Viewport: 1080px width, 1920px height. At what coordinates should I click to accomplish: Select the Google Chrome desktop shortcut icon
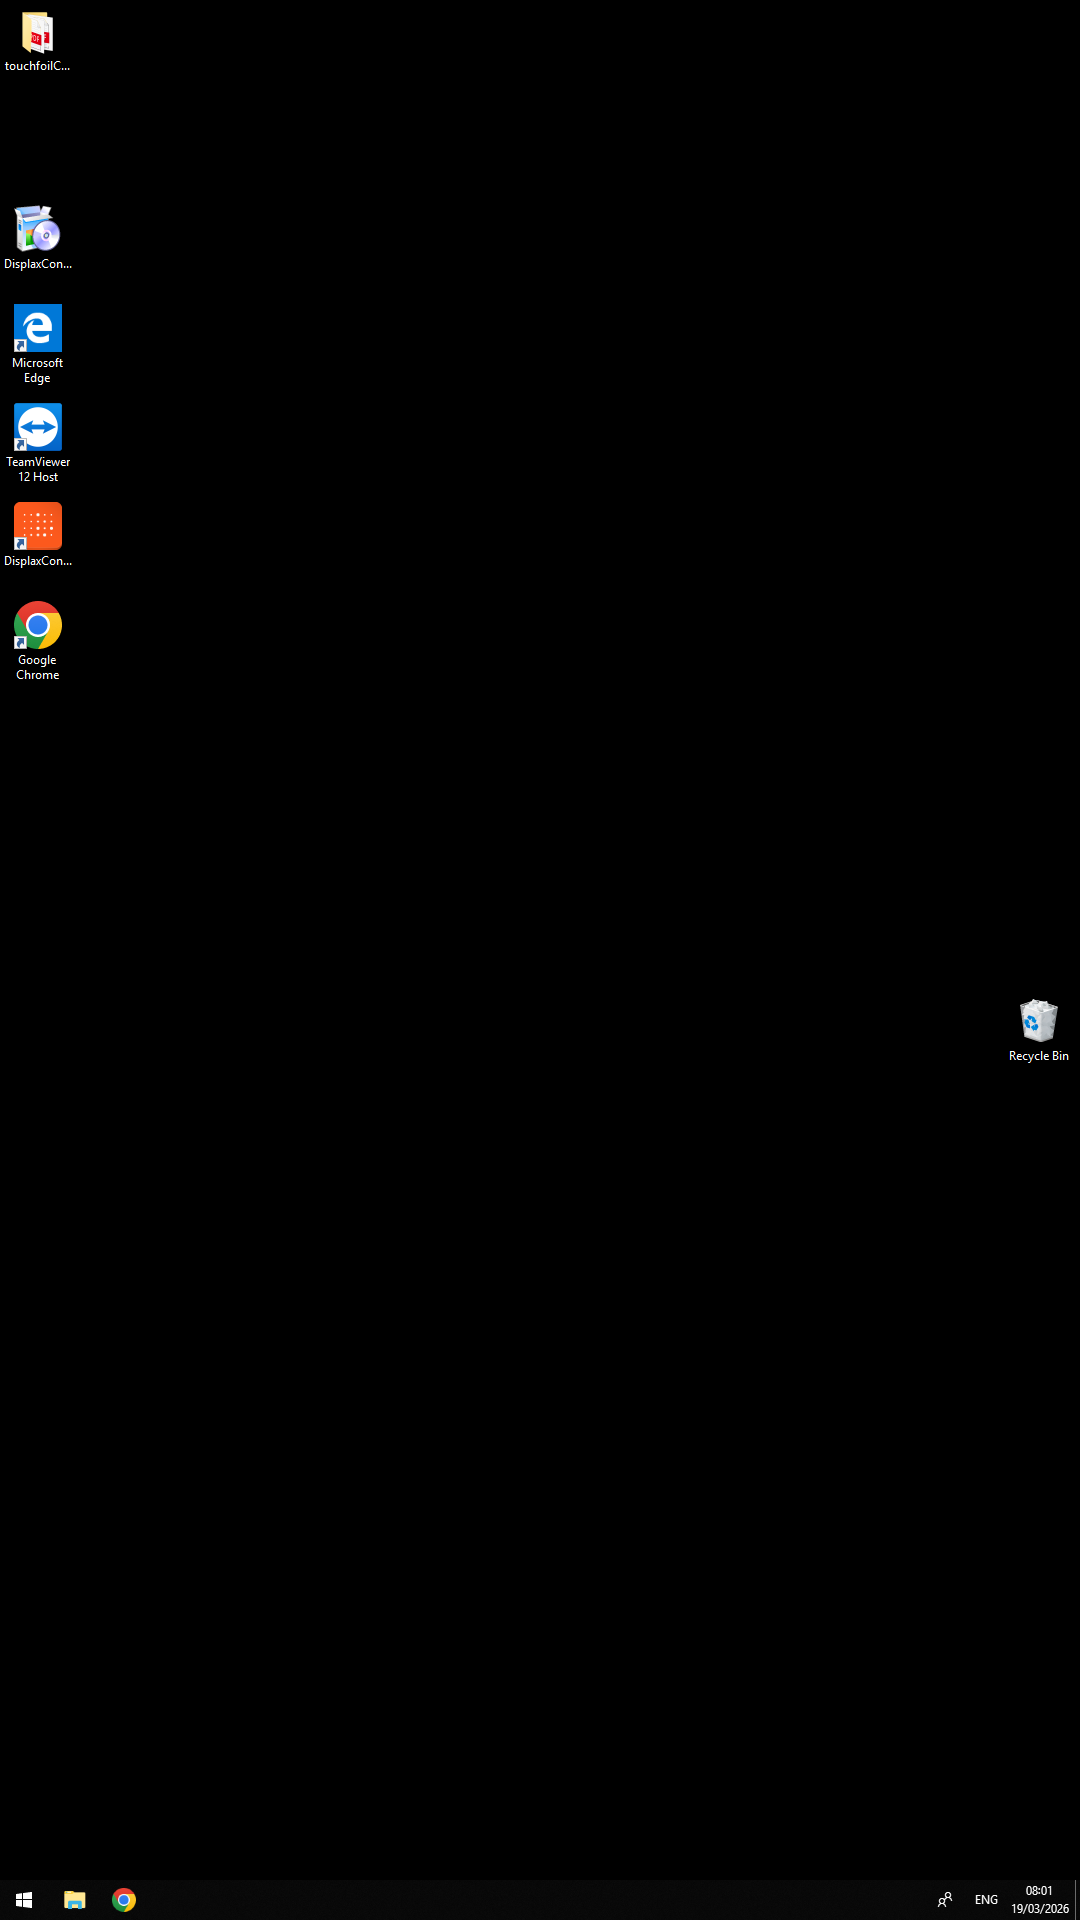[37, 625]
